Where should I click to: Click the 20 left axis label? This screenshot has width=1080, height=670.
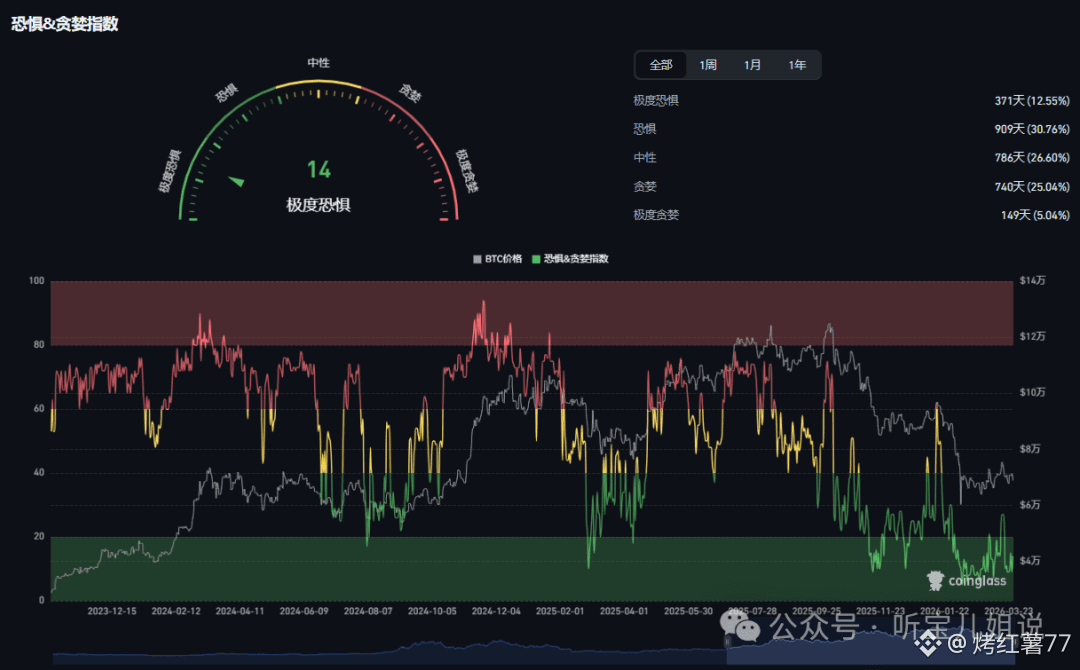coord(39,536)
